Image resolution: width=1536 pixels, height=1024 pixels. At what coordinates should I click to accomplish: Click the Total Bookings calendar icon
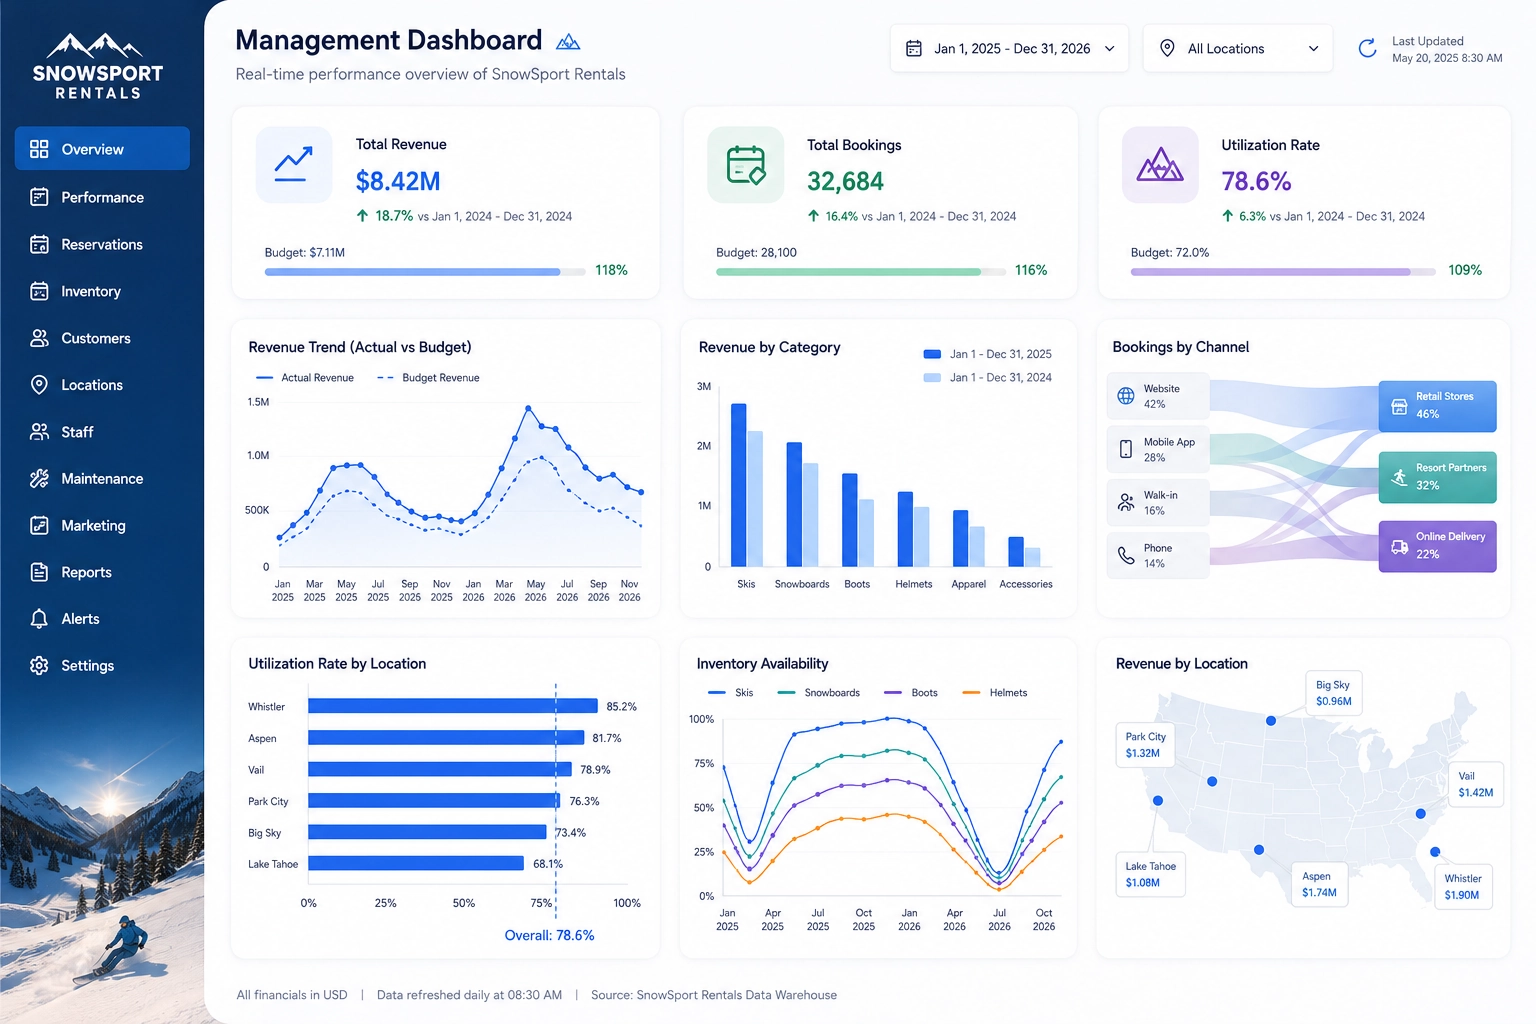point(746,165)
